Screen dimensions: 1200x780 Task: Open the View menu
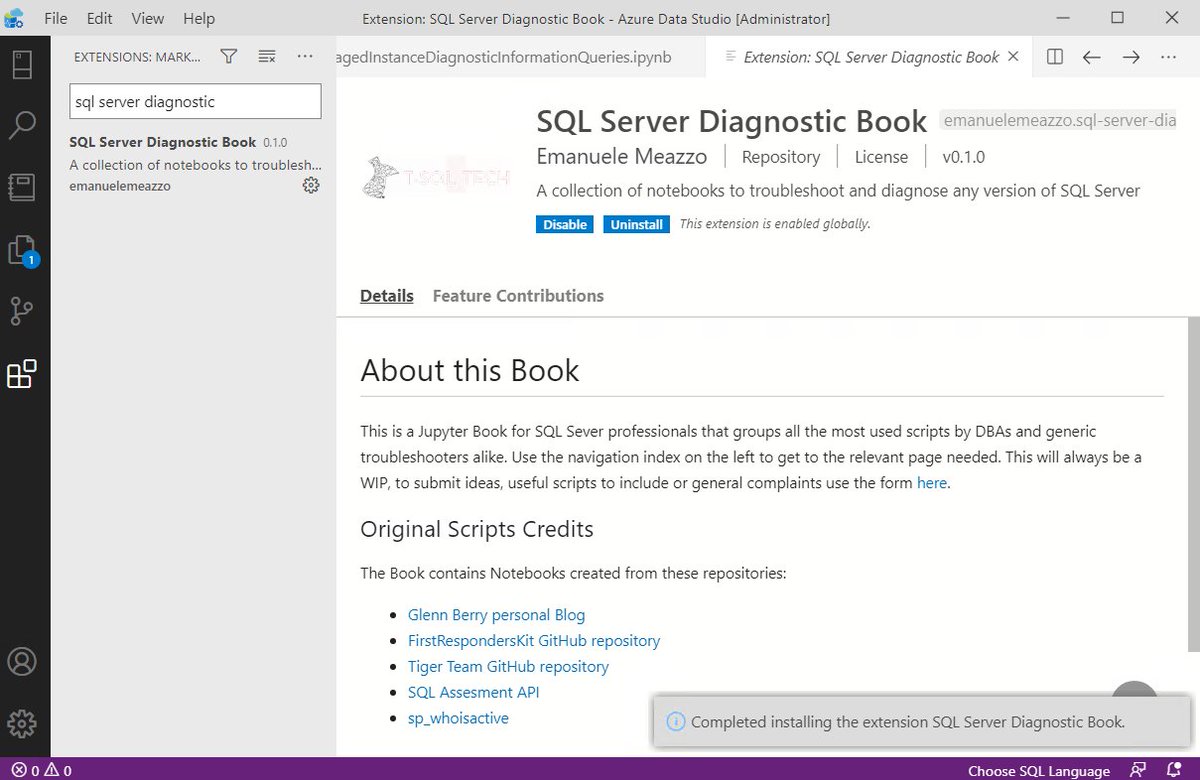click(x=148, y=18)
